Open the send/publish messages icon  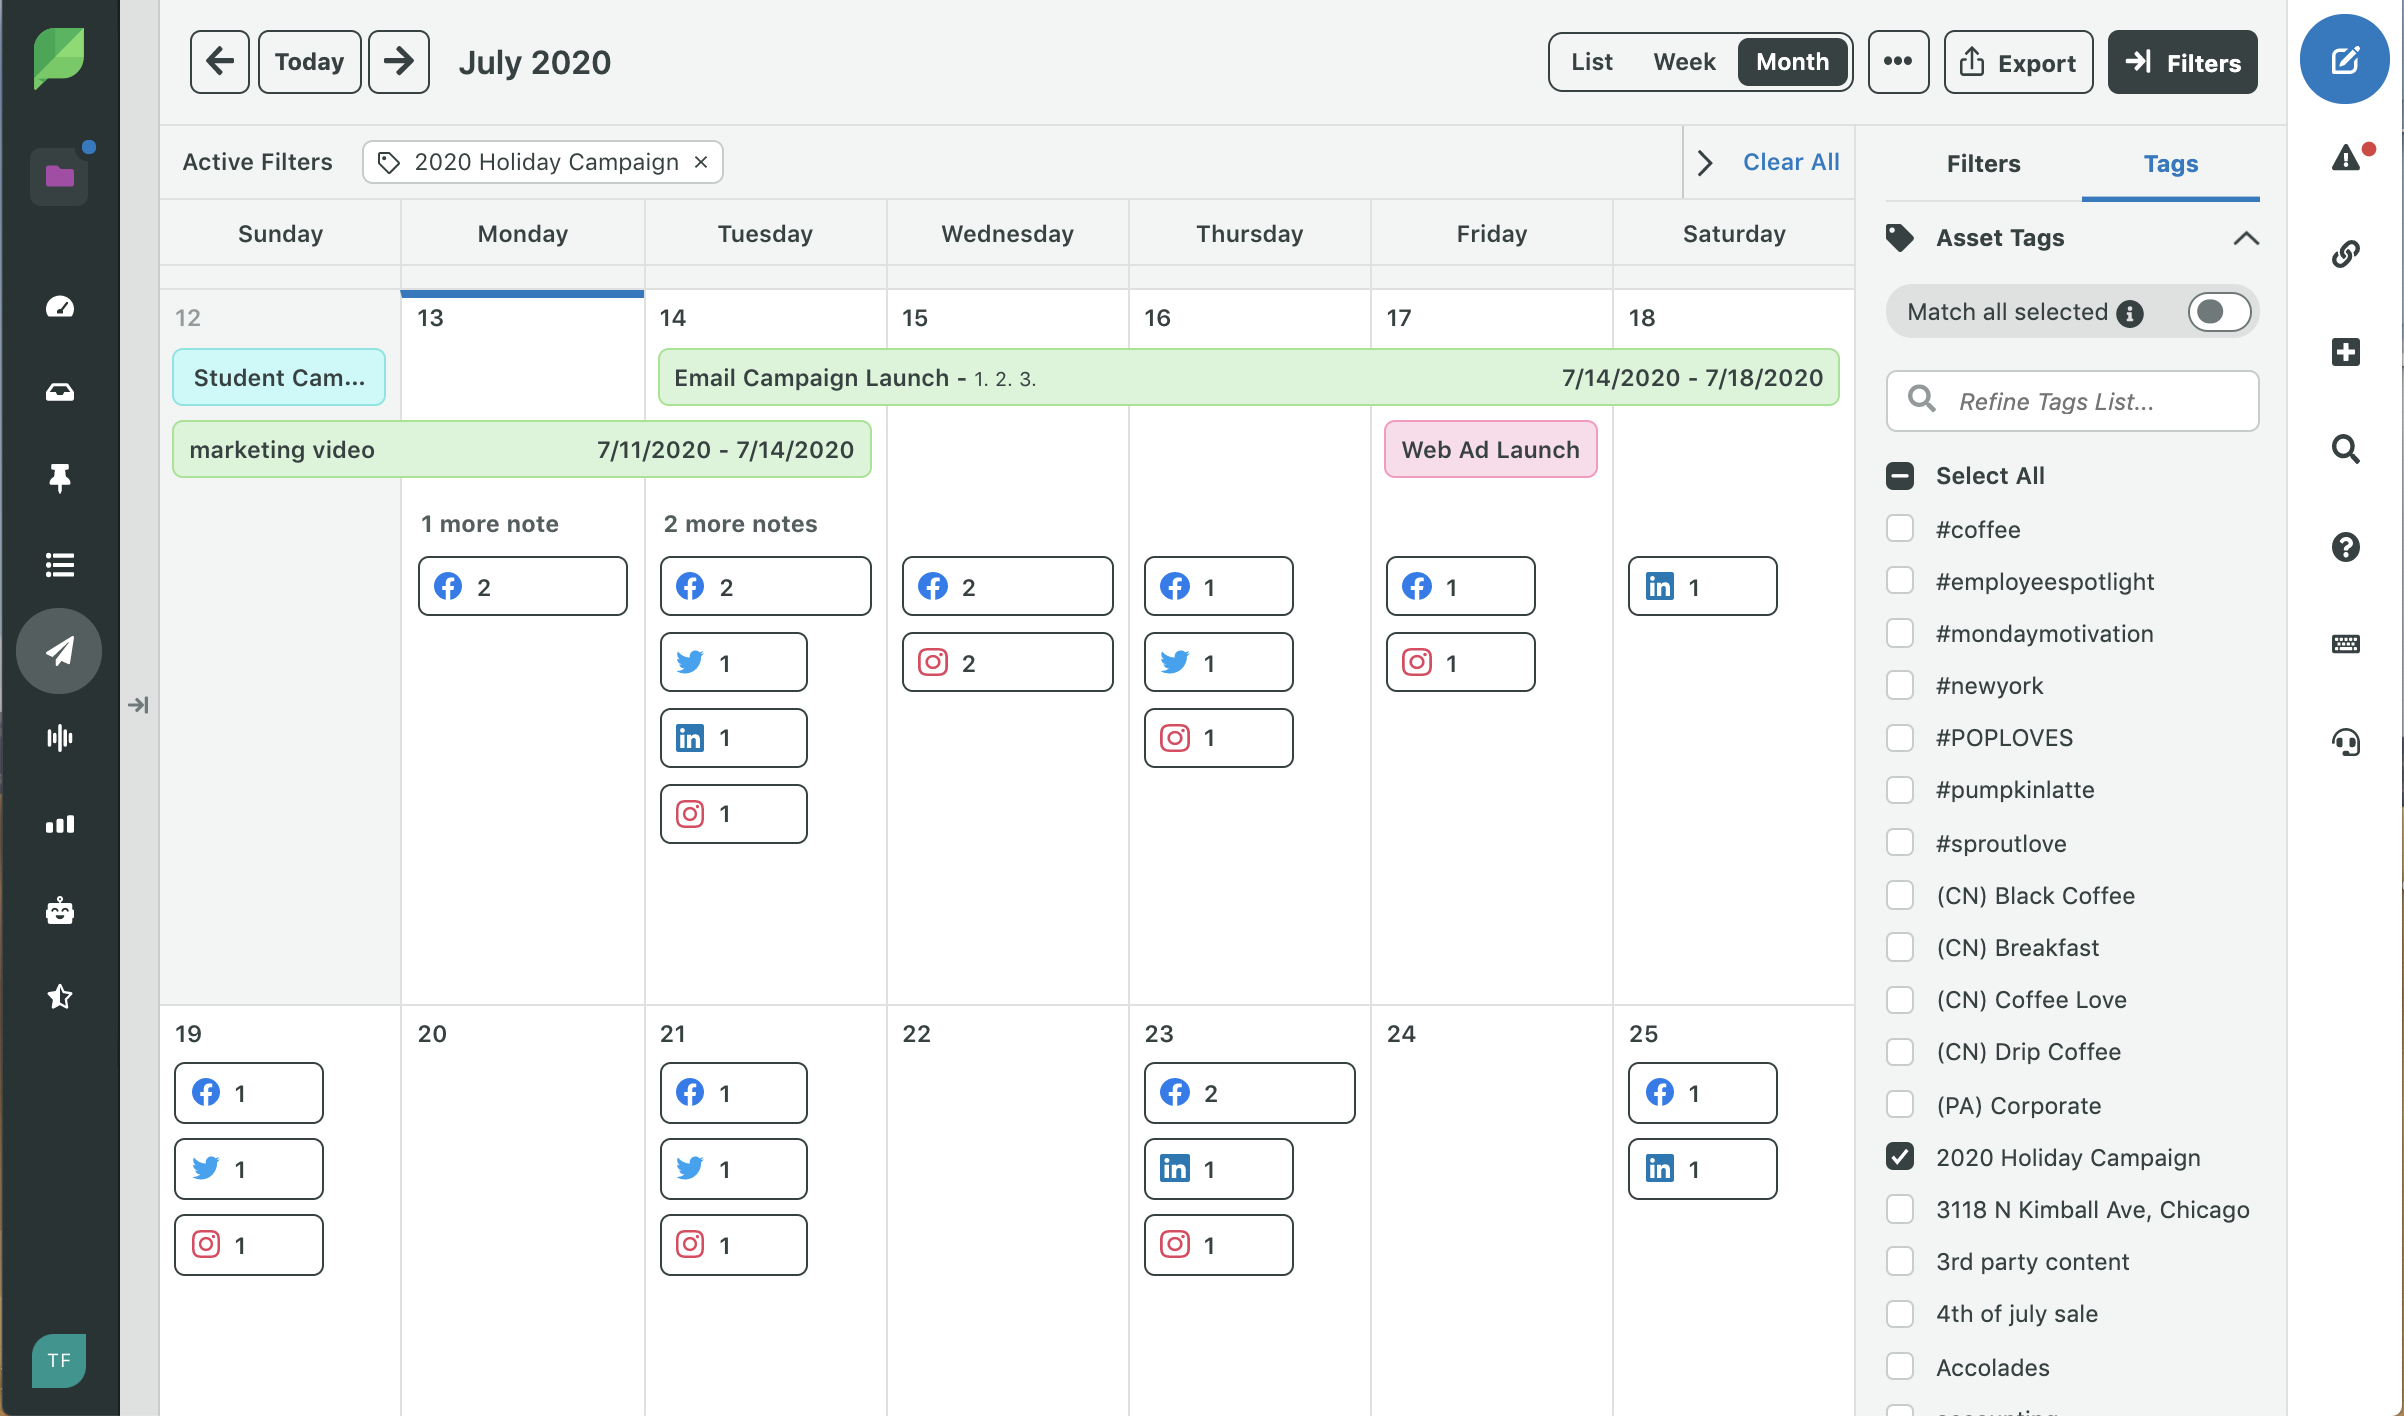pyautogui.click(x=59, y=649)
